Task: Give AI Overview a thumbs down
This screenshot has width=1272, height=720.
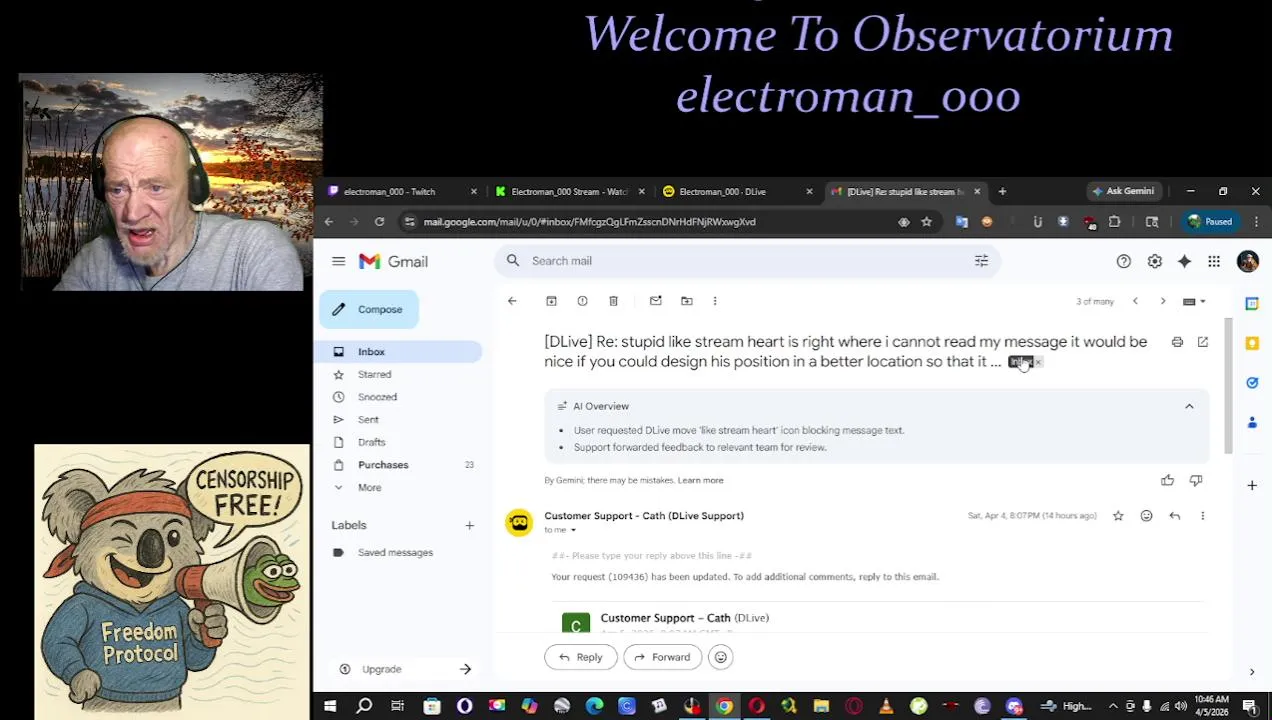Action: point(1195,480)
